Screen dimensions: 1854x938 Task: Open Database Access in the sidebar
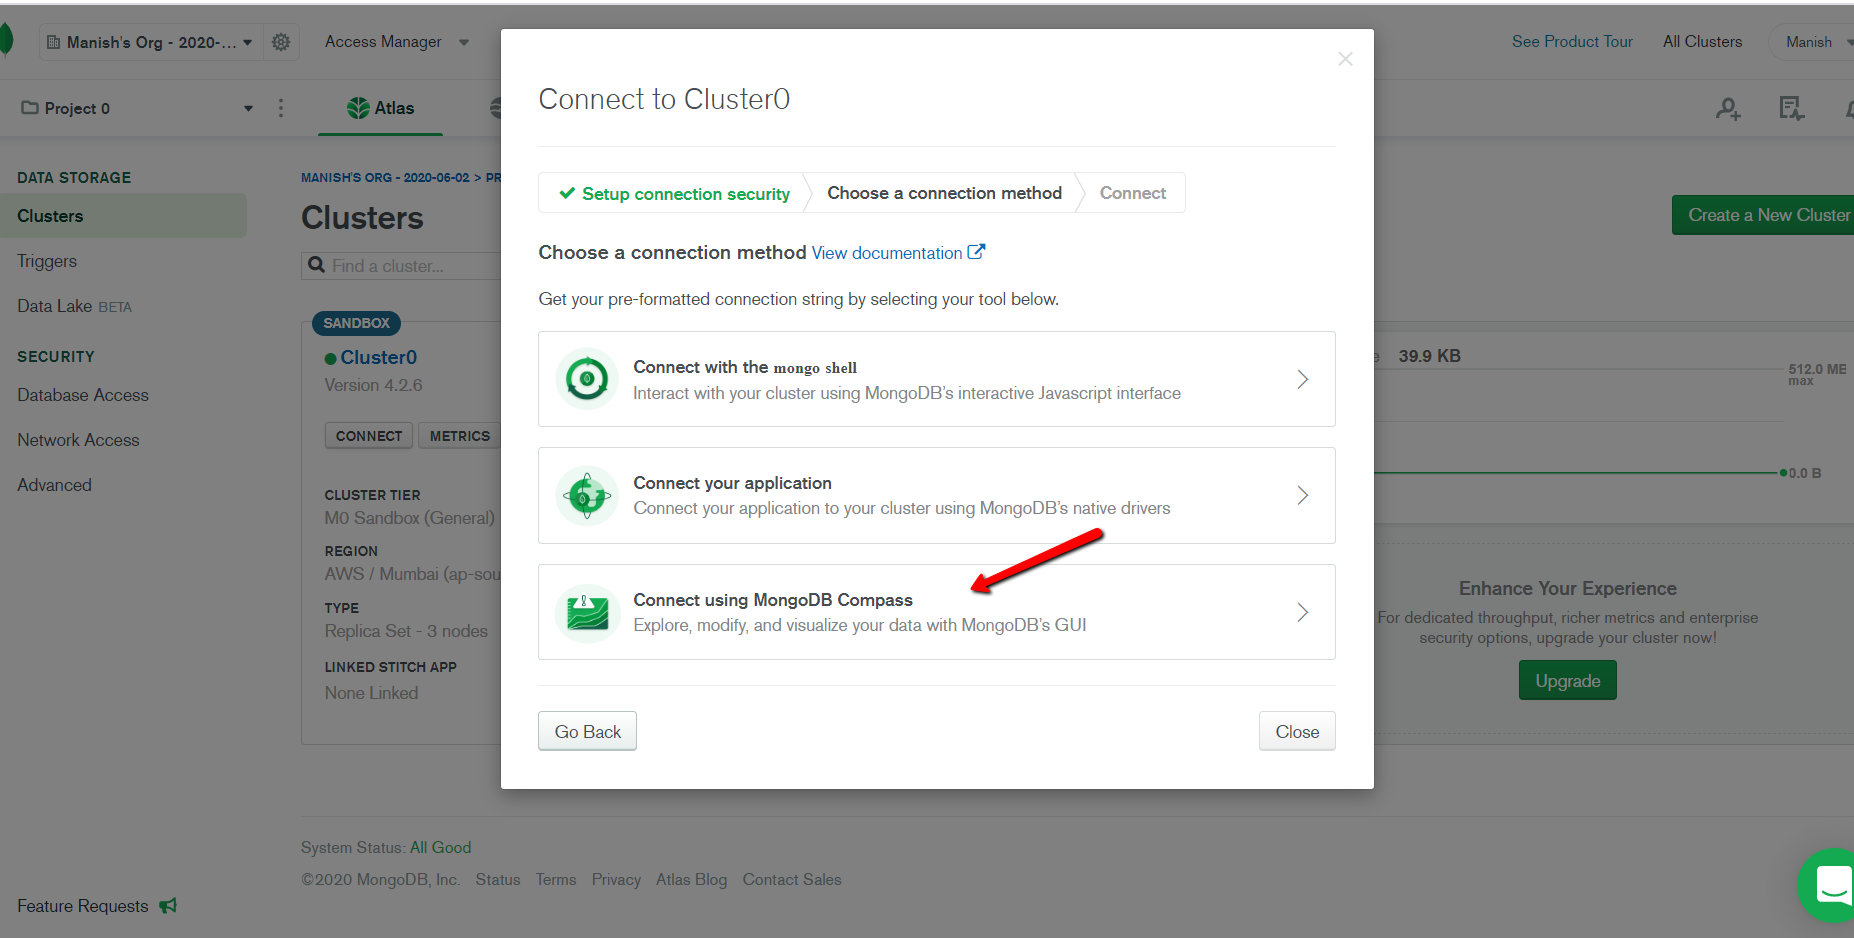(x=83, y=395)
